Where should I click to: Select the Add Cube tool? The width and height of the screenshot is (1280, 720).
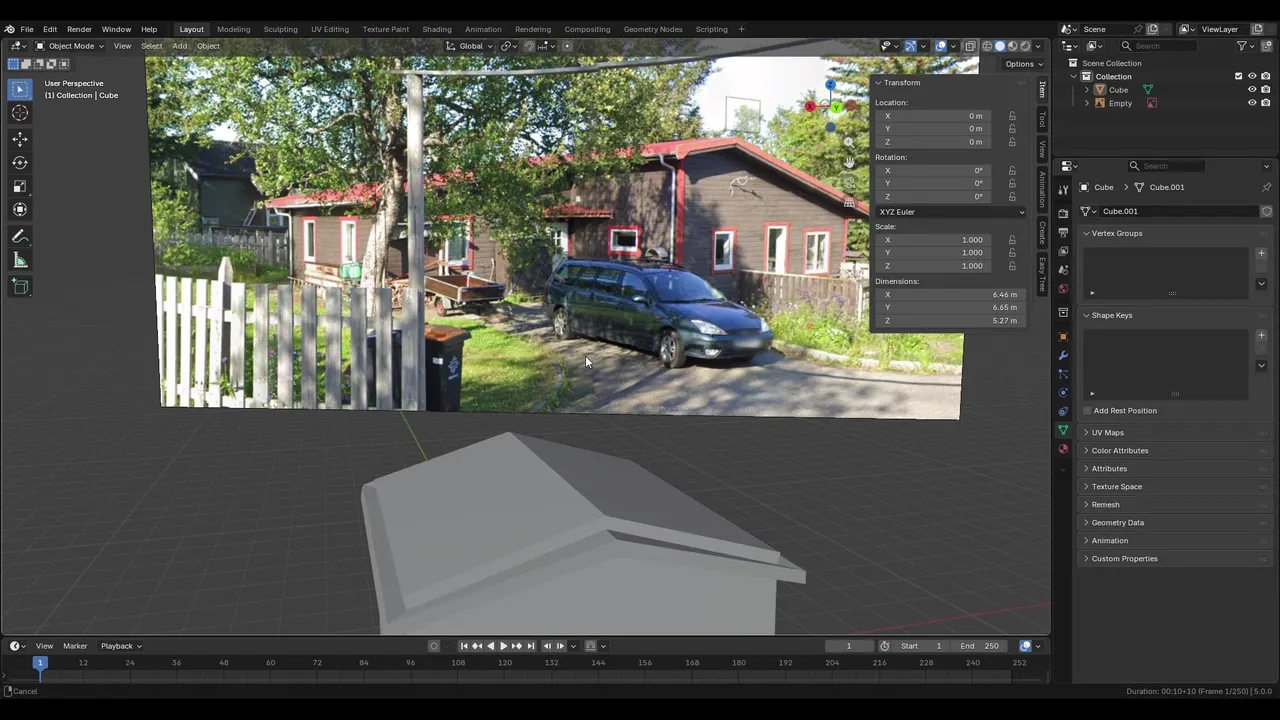pos(20,286)
